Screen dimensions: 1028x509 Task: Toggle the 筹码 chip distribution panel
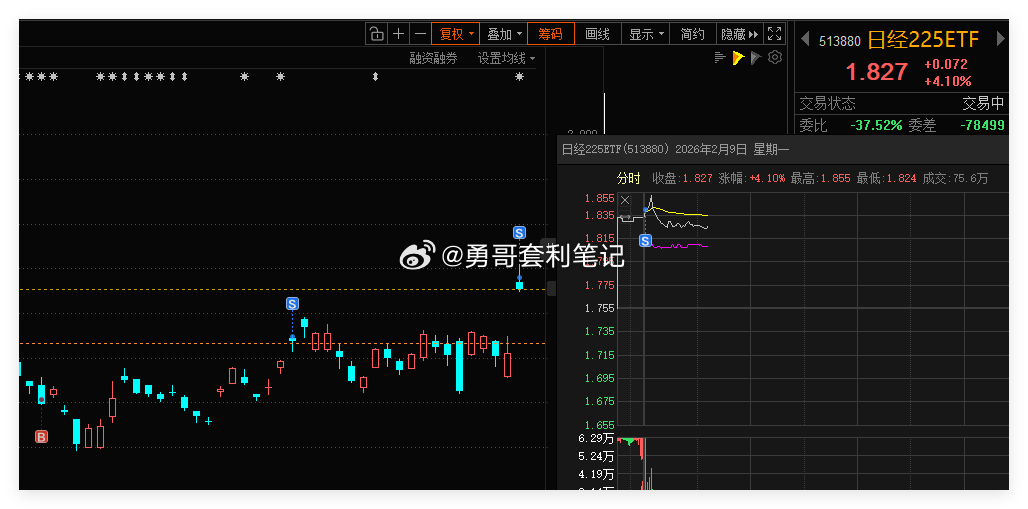coord(551,34)
